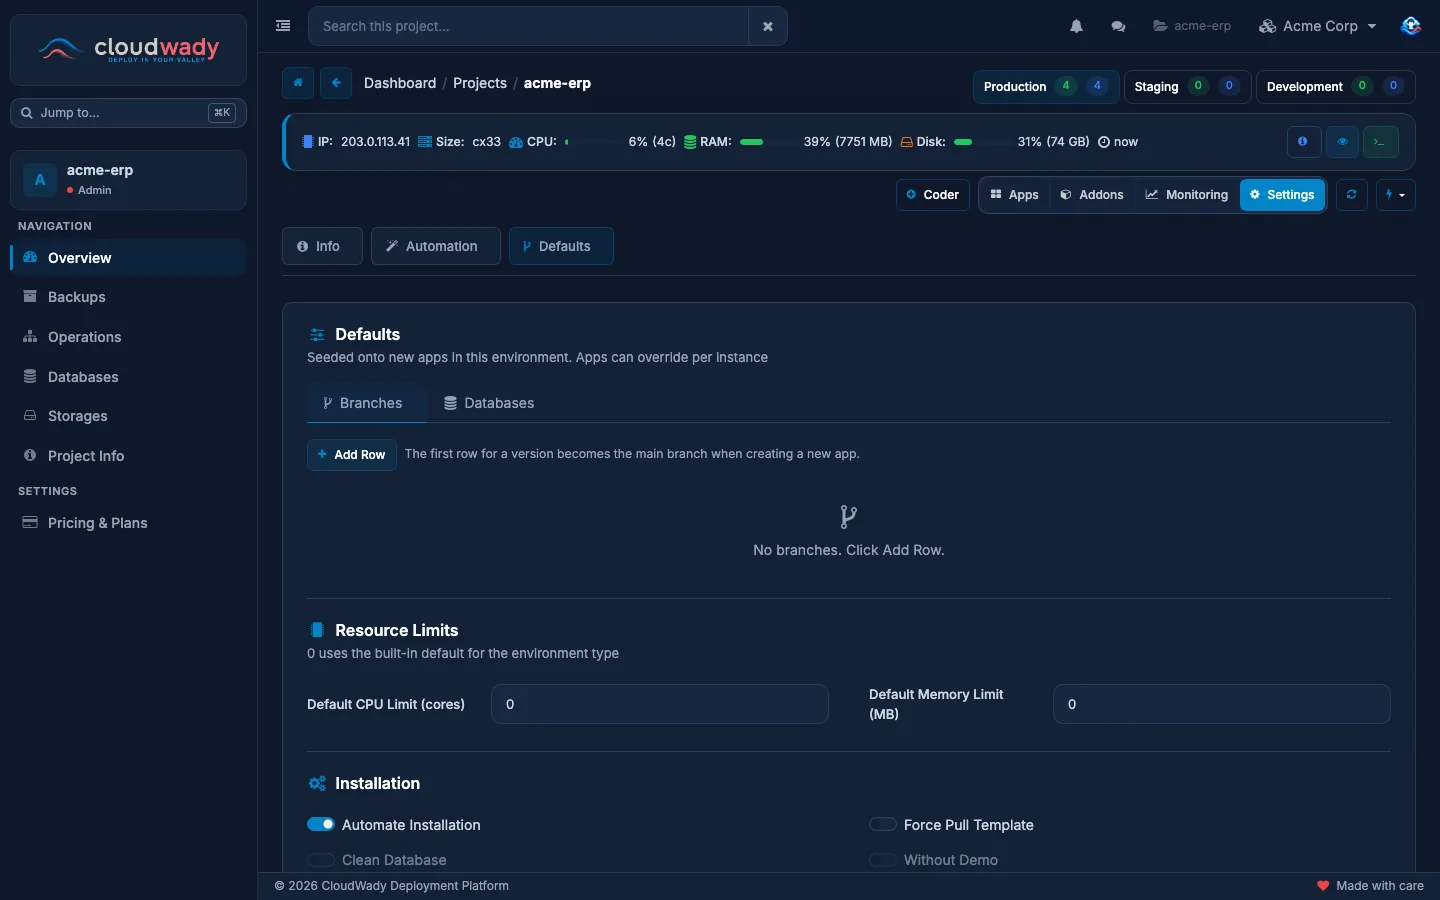Select the Branches defaults tab
The width and height of the screenshot is (1440, 900).
[x=367, y=403]
